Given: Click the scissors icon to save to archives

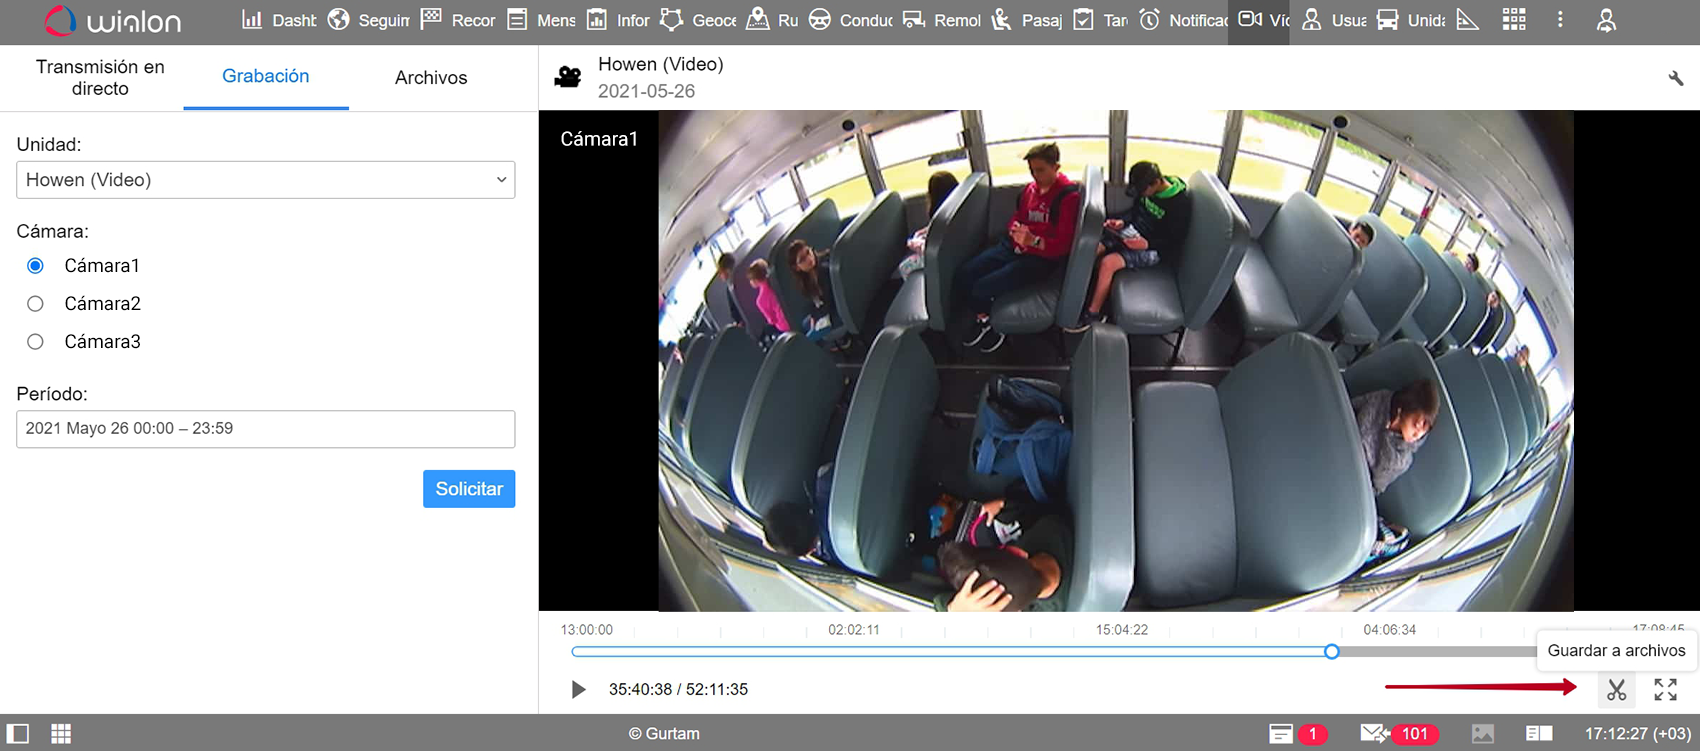Looking at the screenshot, I should tap(1616, 690).
